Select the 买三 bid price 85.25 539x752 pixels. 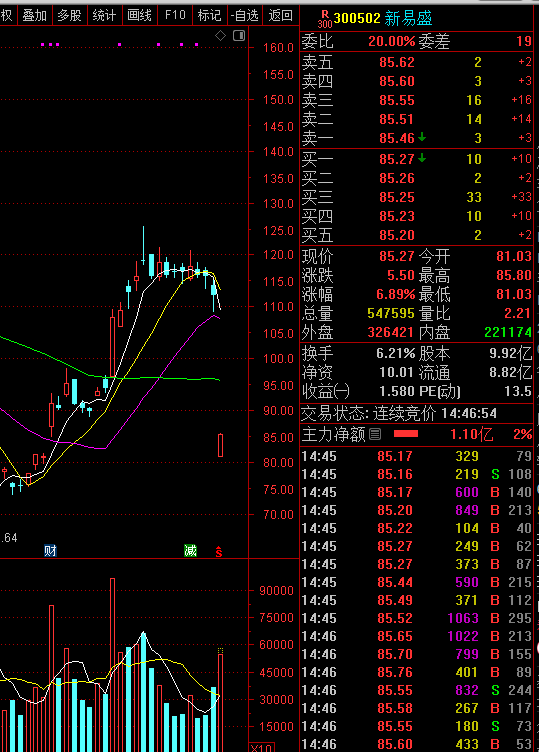(x=397, y=197)
